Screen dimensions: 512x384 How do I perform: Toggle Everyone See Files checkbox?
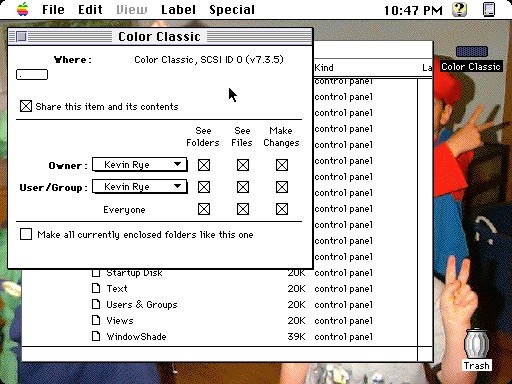point(243,209)
